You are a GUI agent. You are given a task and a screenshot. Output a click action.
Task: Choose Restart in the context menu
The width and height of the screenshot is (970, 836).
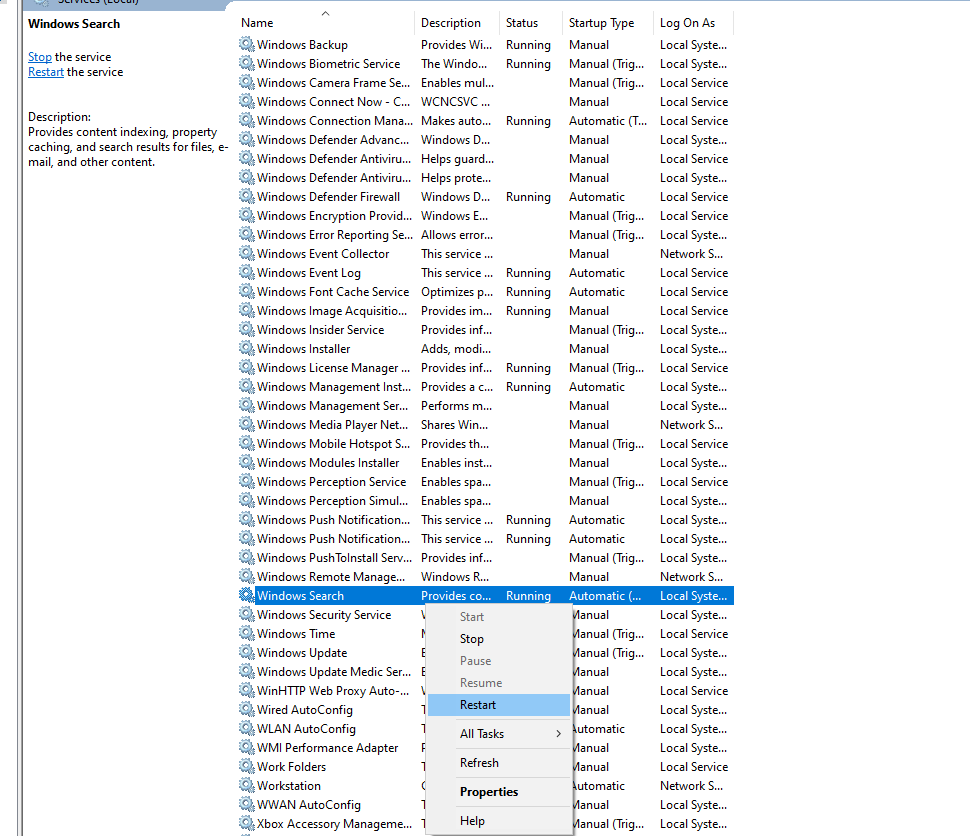[498, 705]
